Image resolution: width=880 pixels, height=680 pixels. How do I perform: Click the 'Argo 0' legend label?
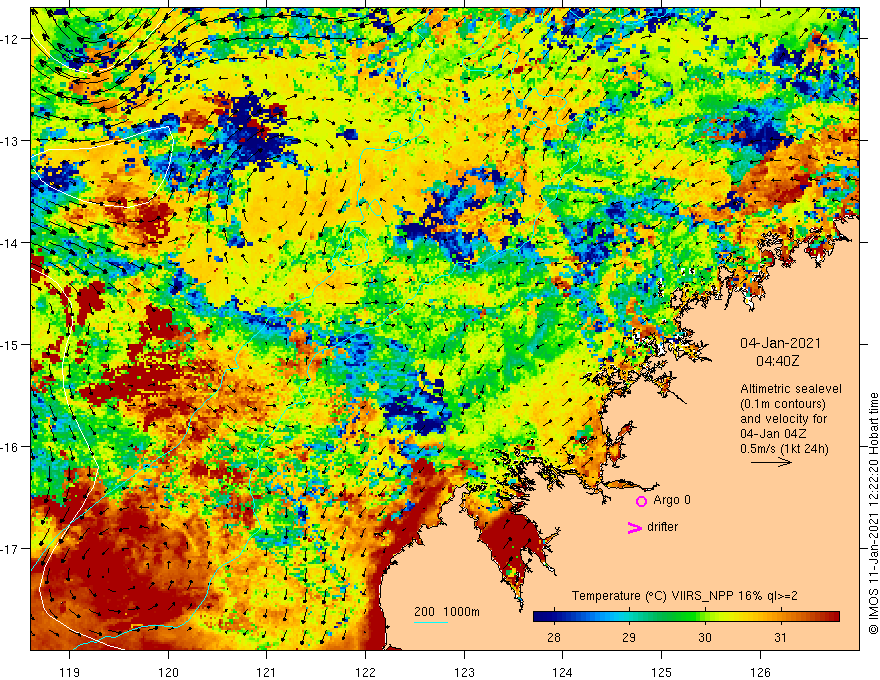click(x=672, y=500)
